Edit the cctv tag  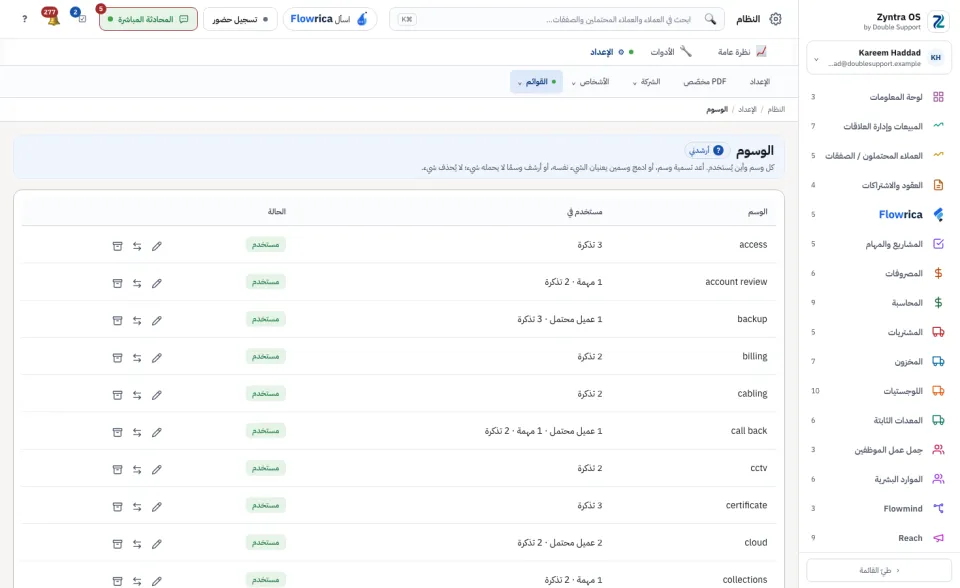click(x=157, y=470)
